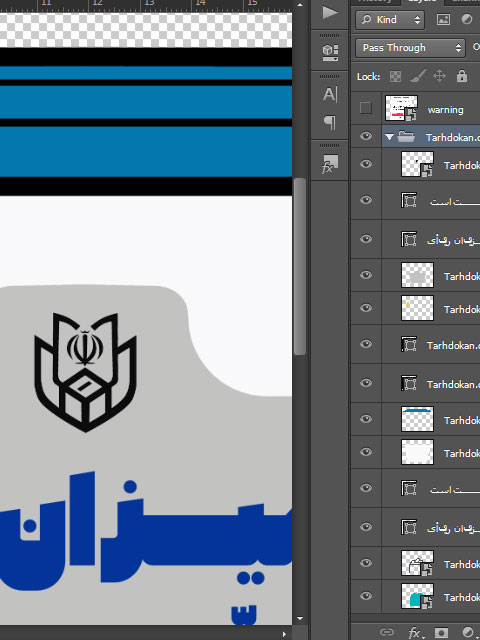Click the blue stripe on the canvas

(146, 151)
